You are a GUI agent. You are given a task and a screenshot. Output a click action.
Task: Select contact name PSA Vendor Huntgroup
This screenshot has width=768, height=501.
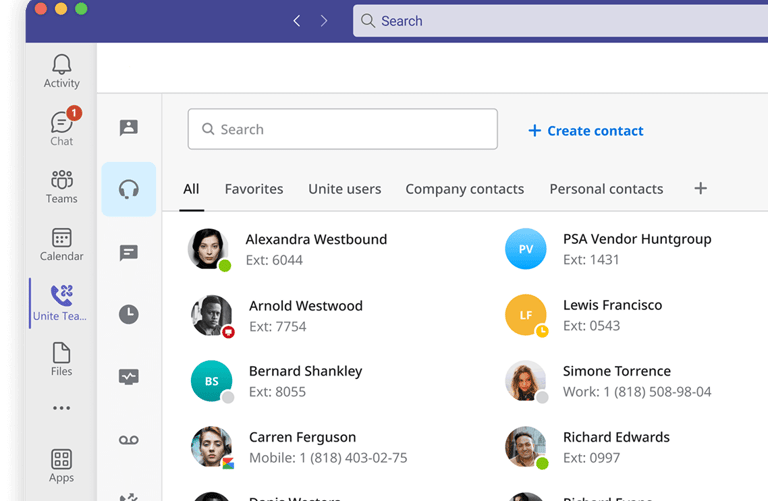click(637, 239)
